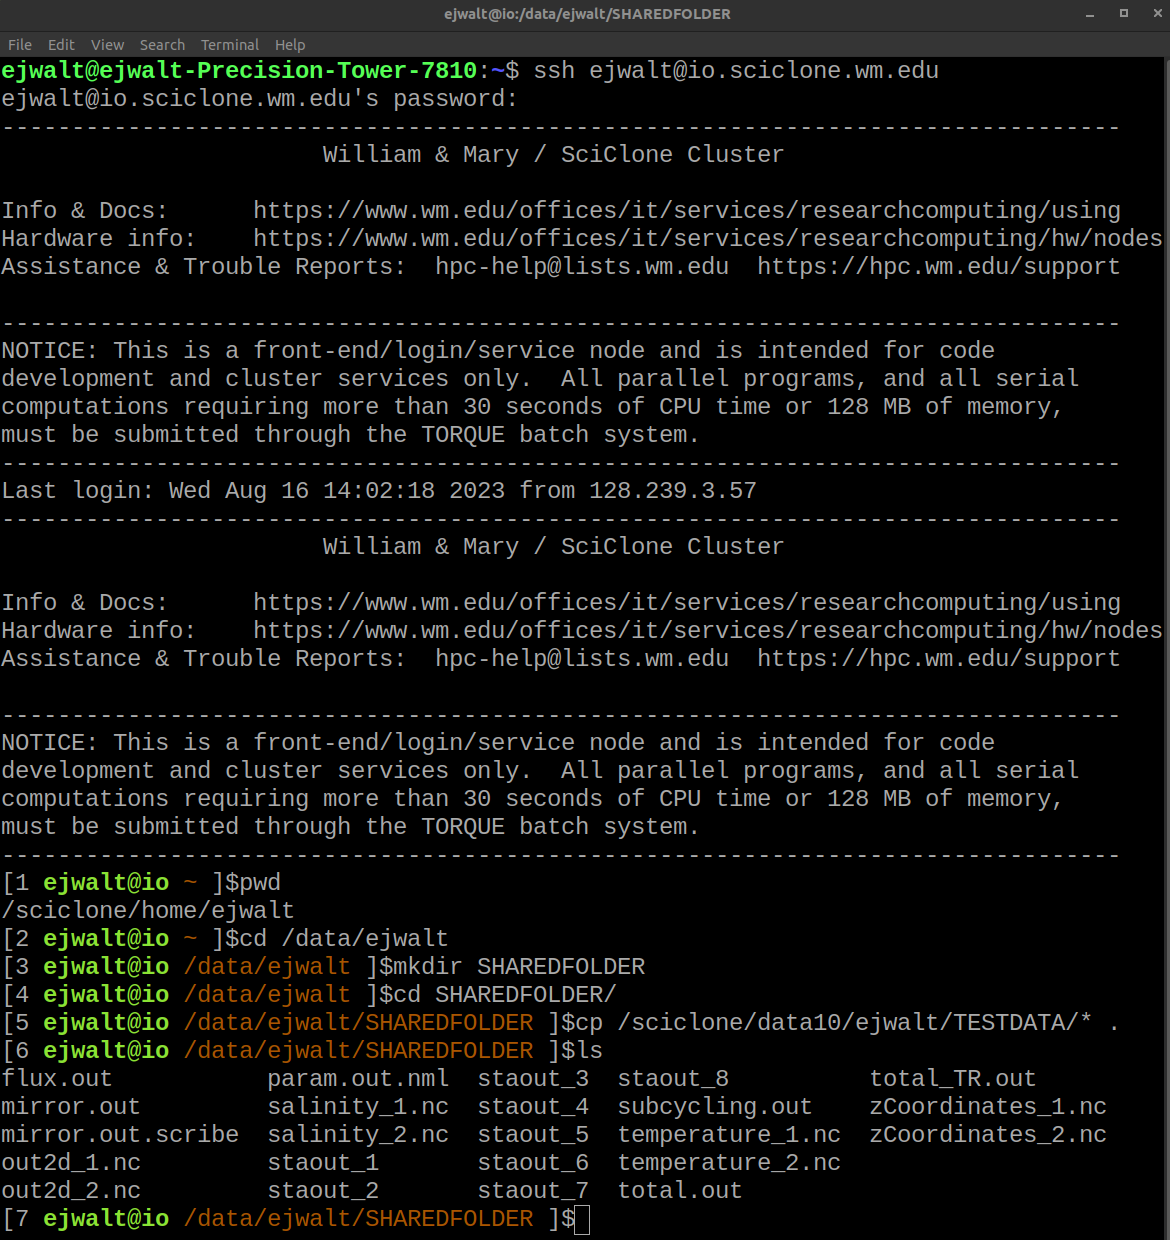Minimize the terminal window

(x=1090, y=14)
